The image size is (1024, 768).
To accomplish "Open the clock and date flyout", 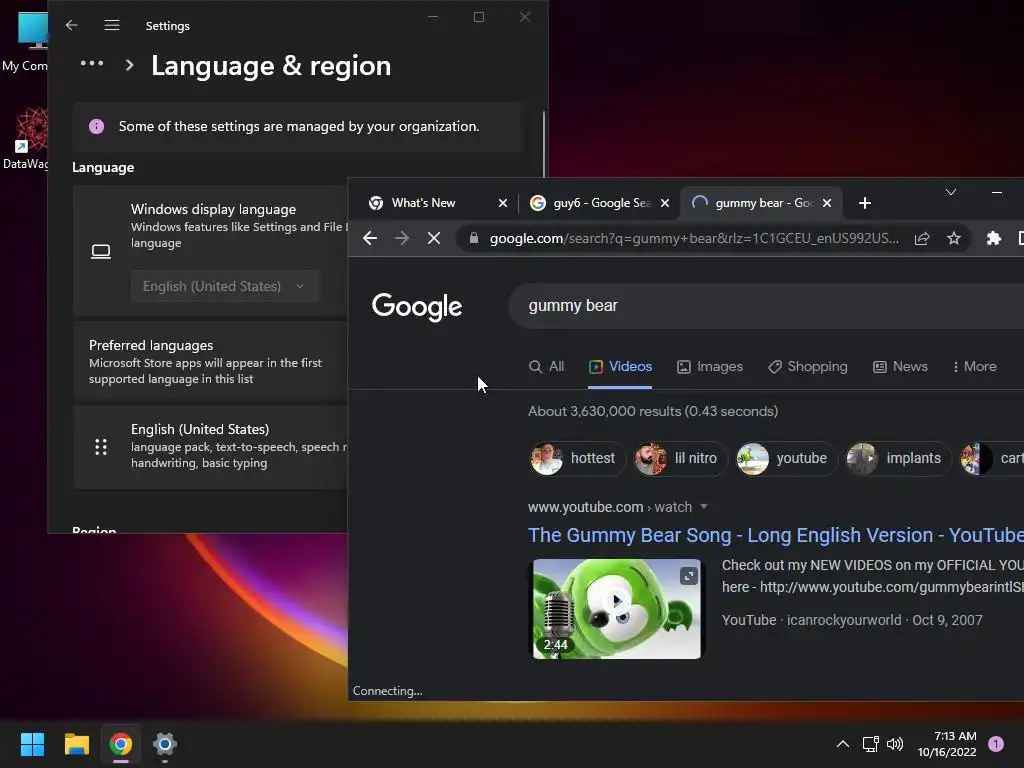I will (x=947, y=744).
